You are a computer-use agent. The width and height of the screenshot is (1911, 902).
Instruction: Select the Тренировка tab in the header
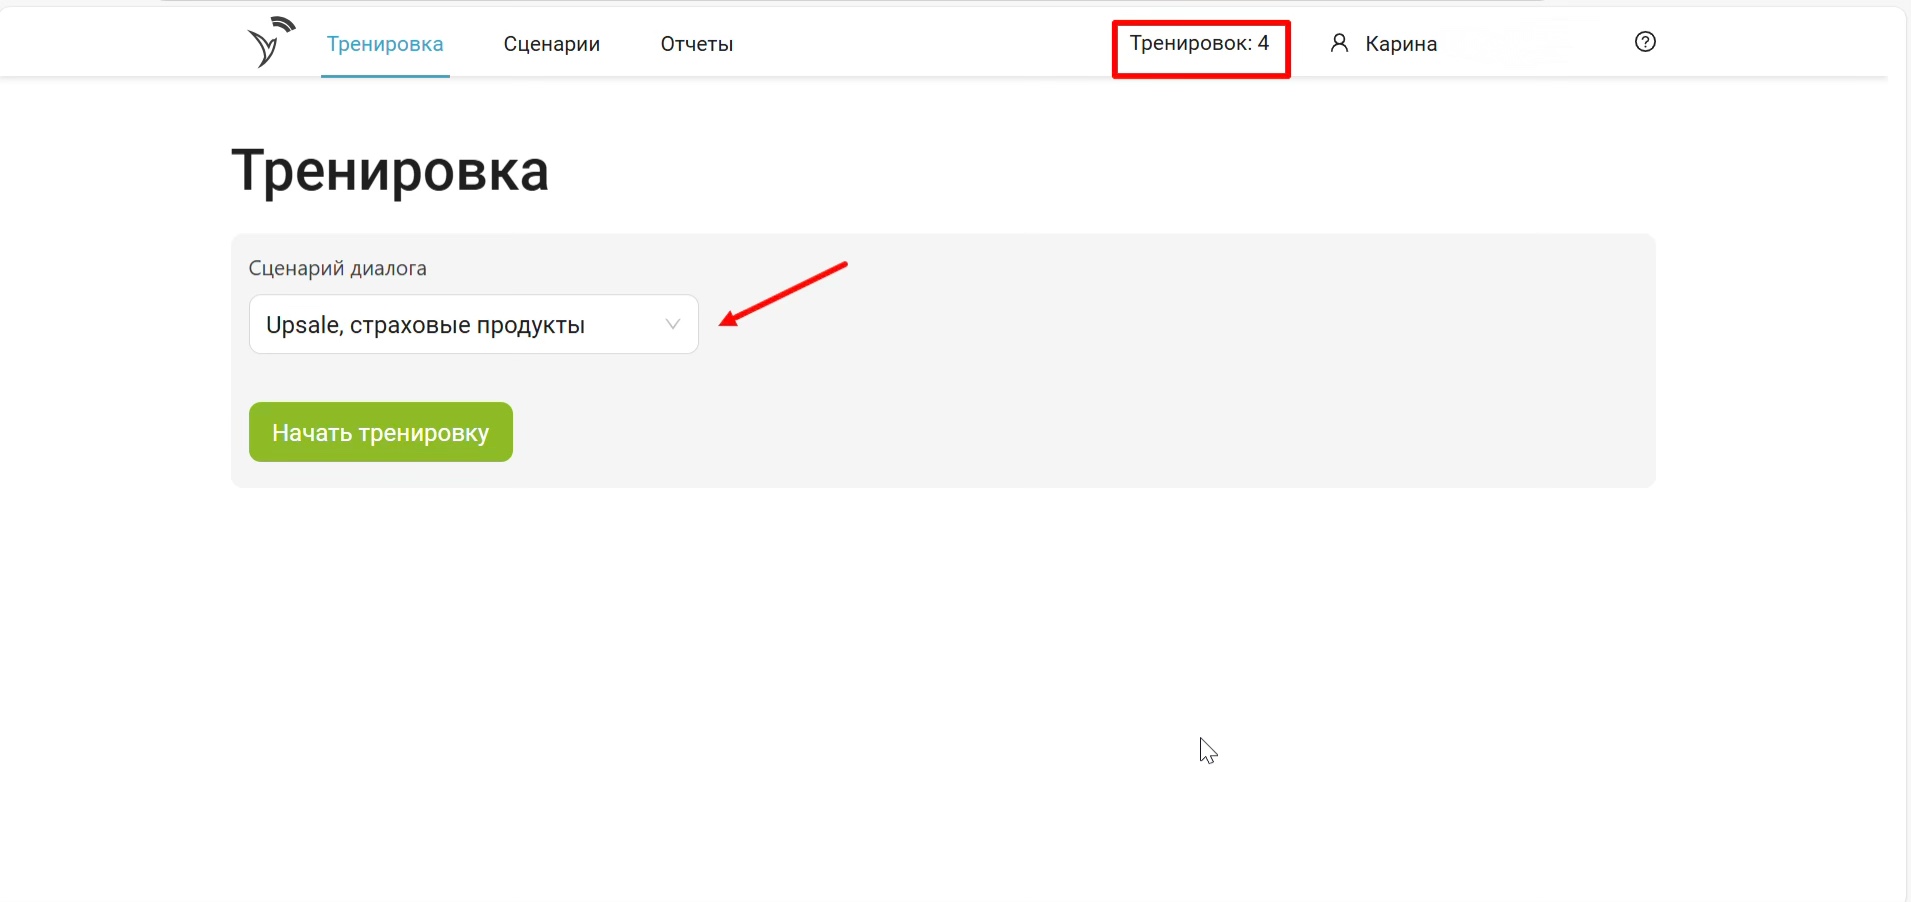[385, 44]
